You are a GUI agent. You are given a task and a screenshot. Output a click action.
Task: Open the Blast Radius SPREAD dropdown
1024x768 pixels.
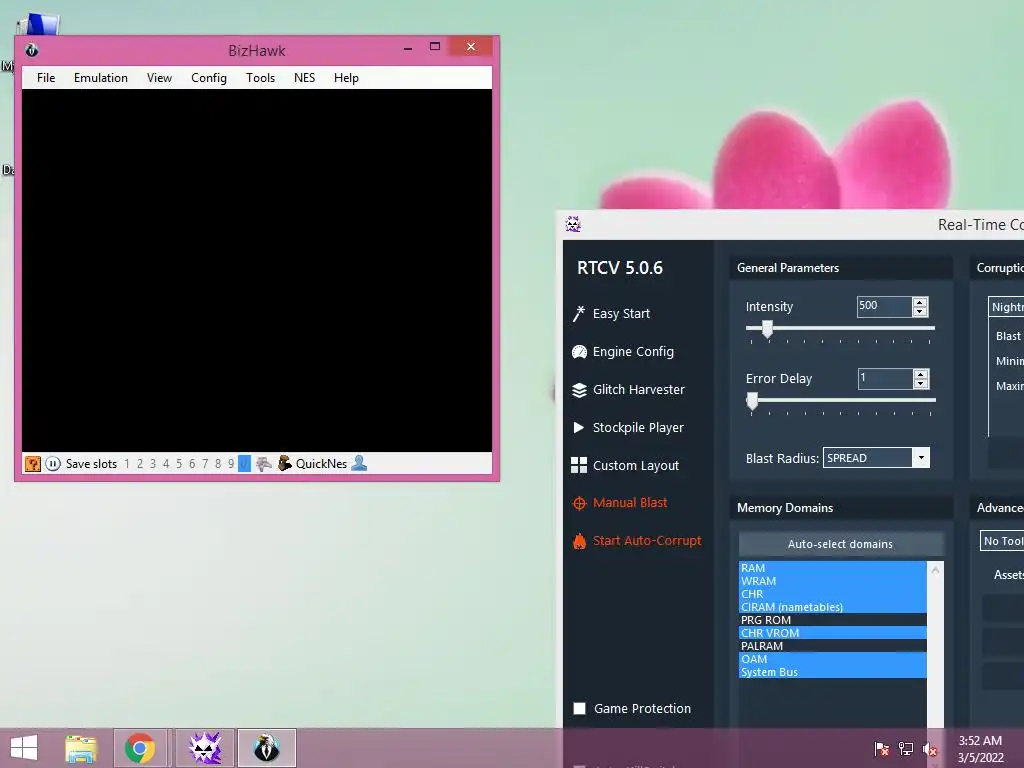(876, 458)
